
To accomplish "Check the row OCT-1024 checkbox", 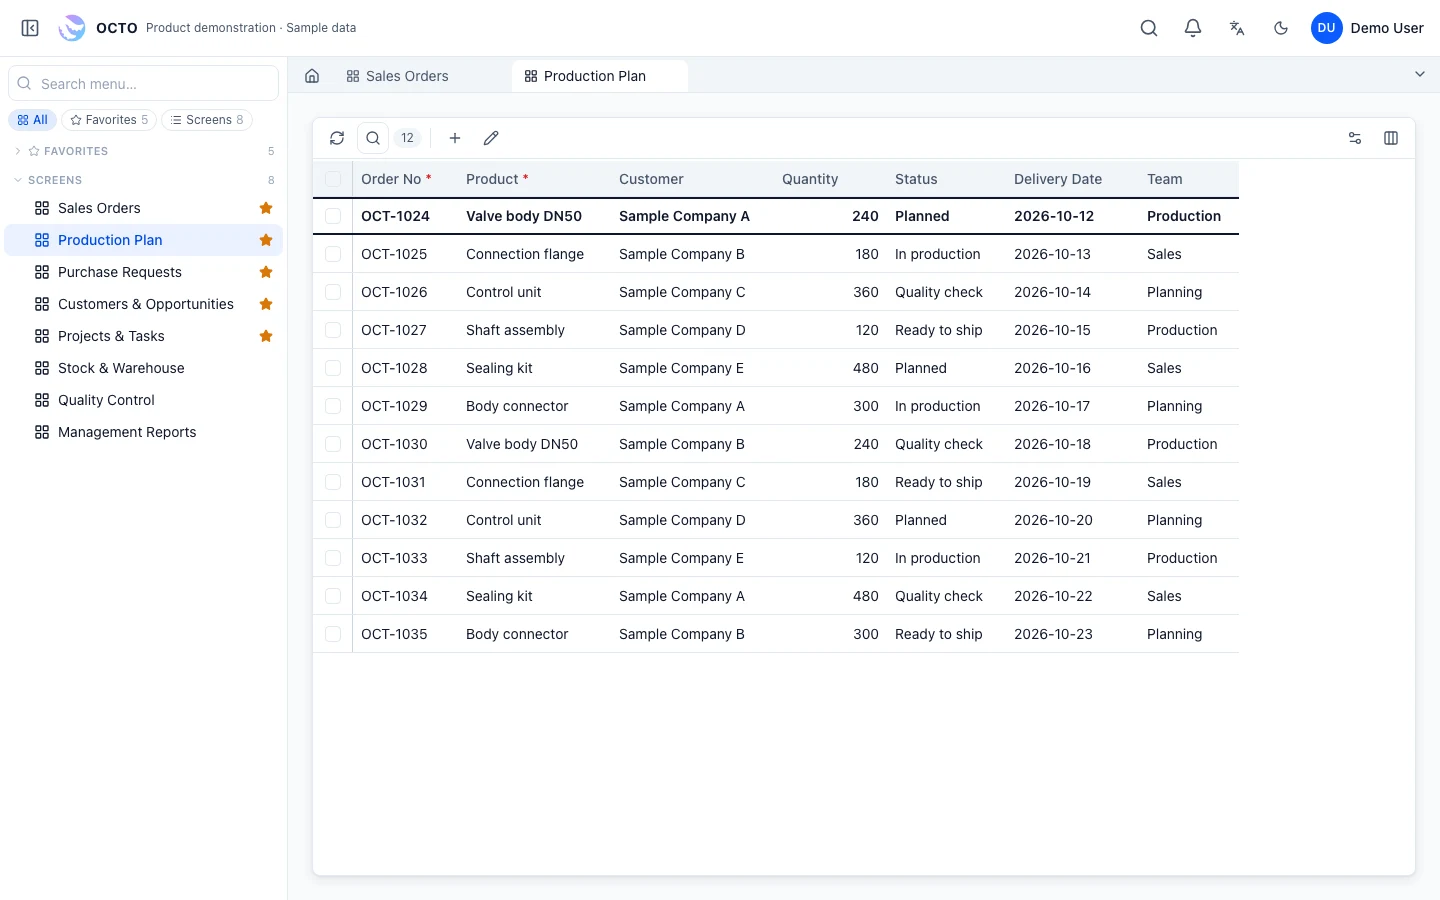I will point(333,216).
